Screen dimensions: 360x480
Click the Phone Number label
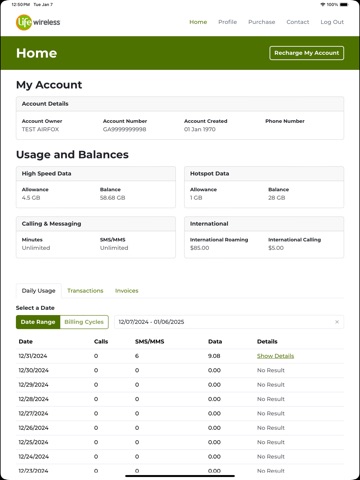click(285, 121)
